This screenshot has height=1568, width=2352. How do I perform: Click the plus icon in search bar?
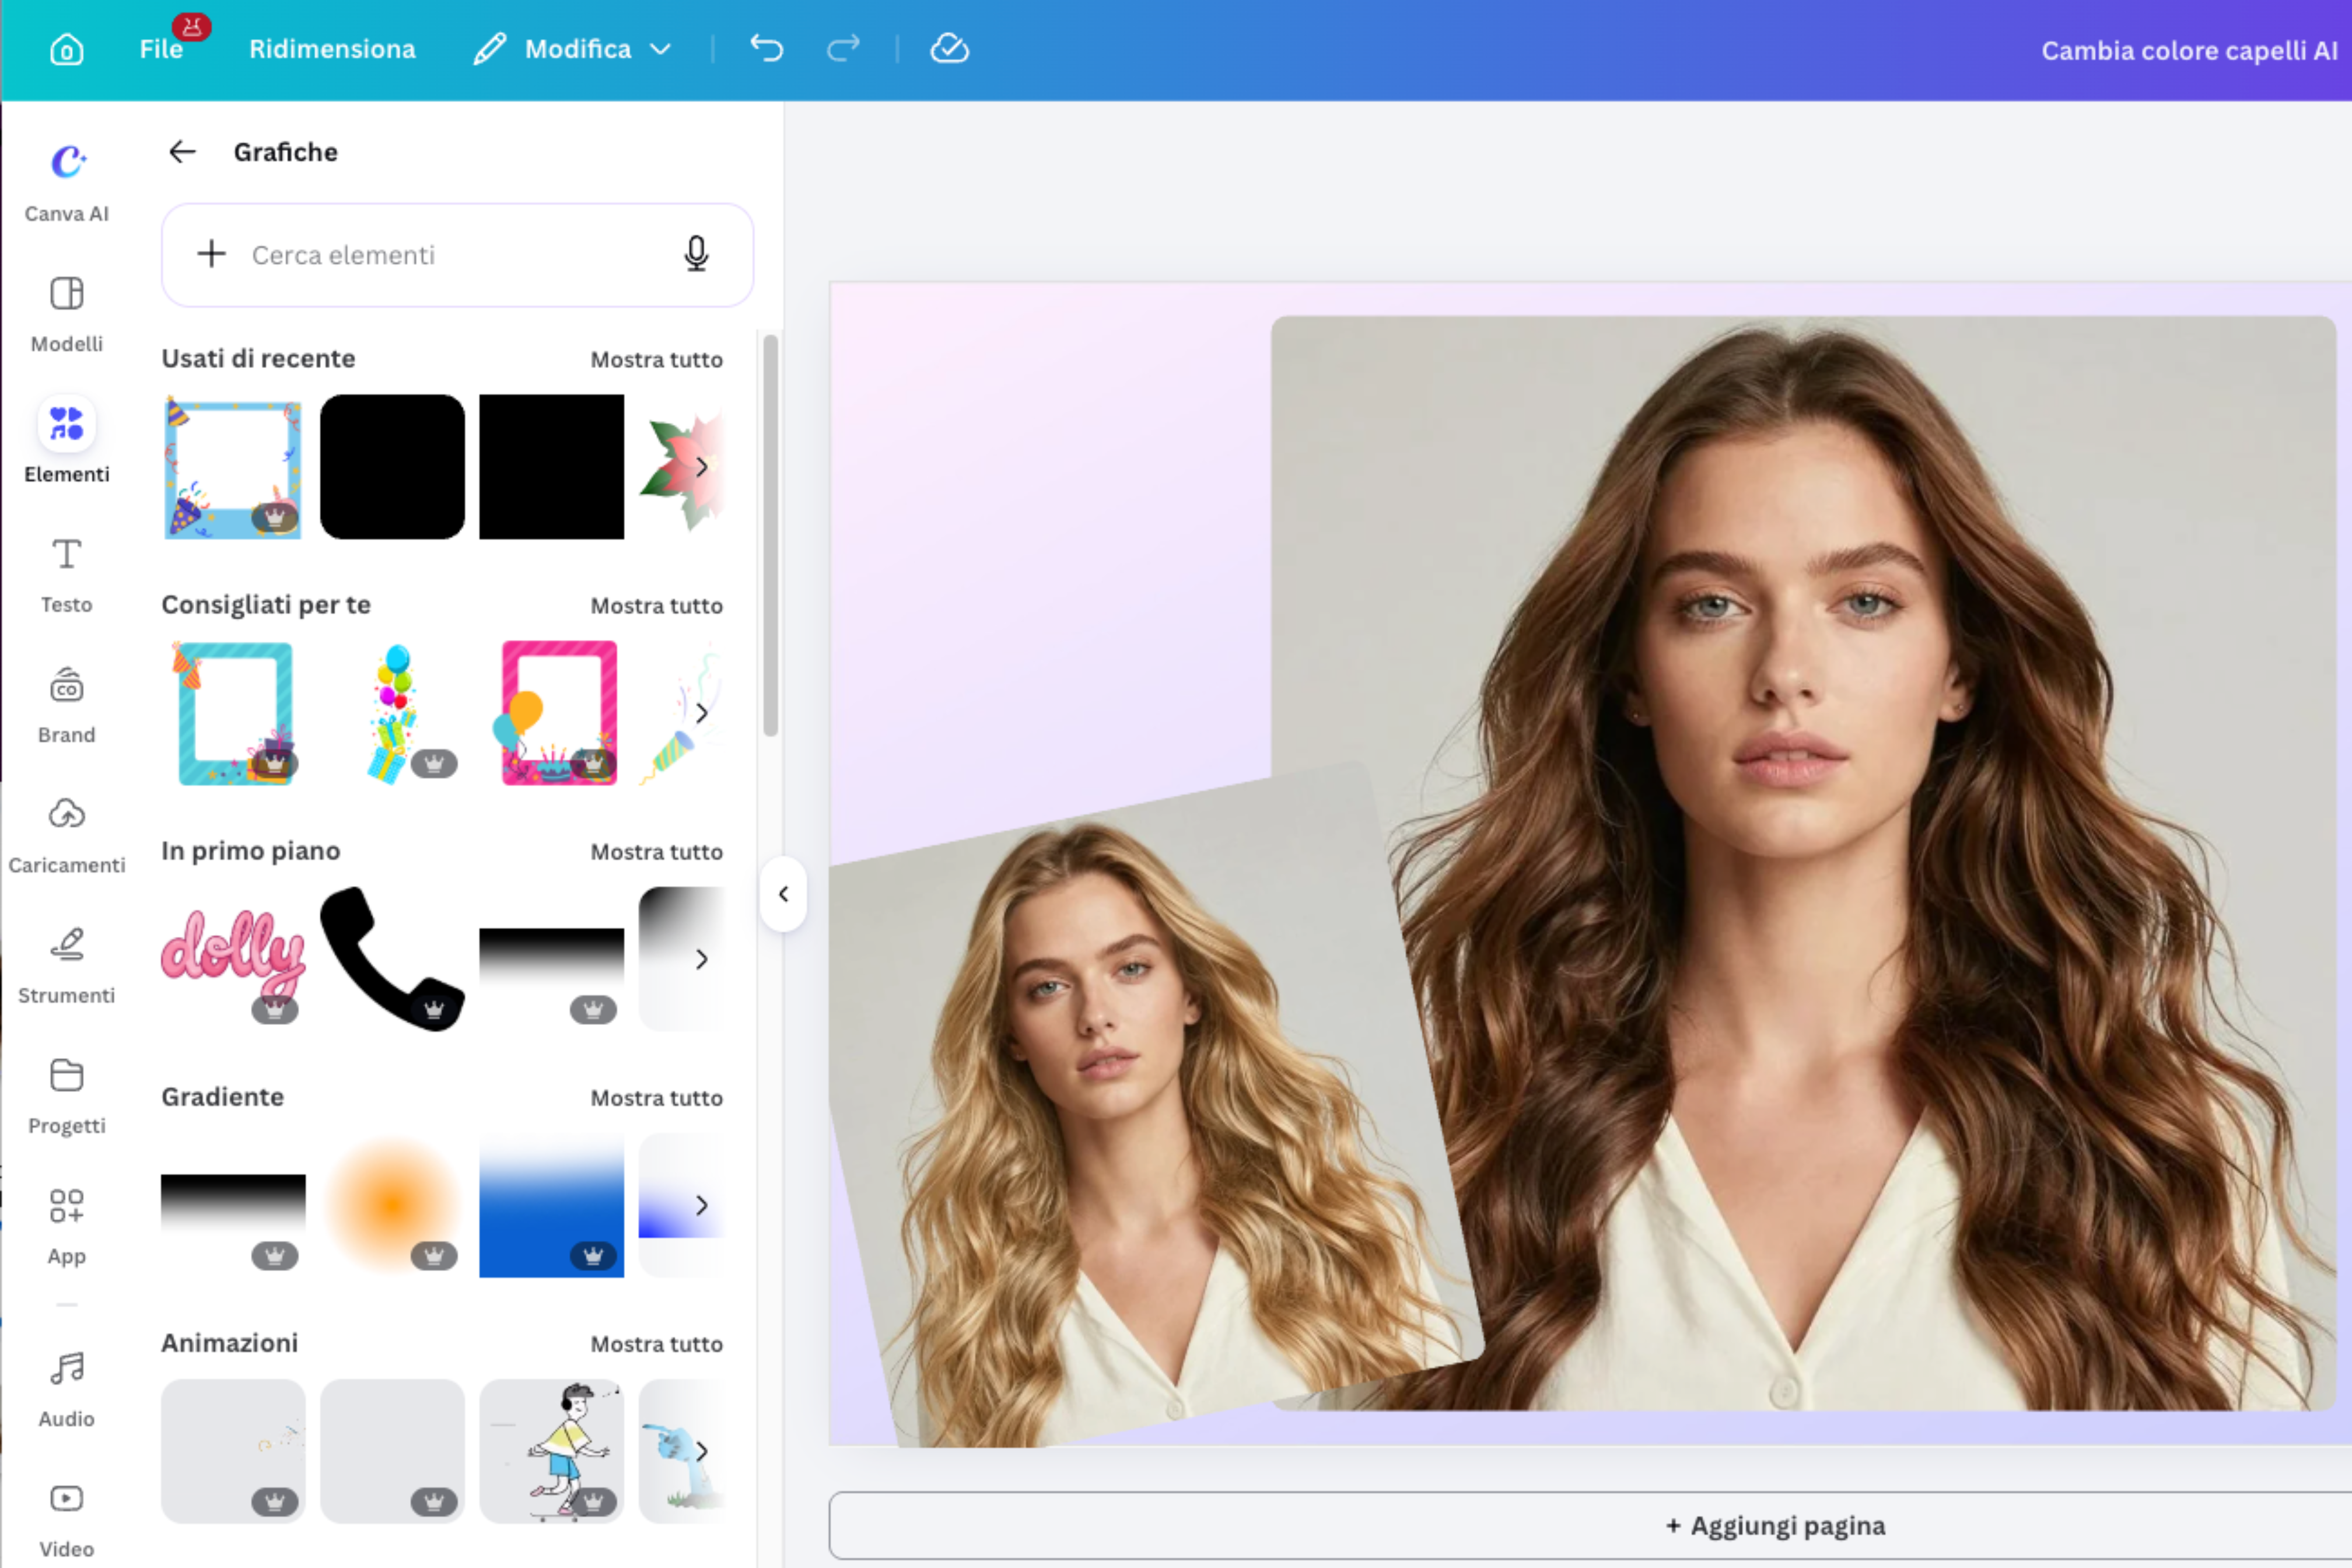click(211, 254)
